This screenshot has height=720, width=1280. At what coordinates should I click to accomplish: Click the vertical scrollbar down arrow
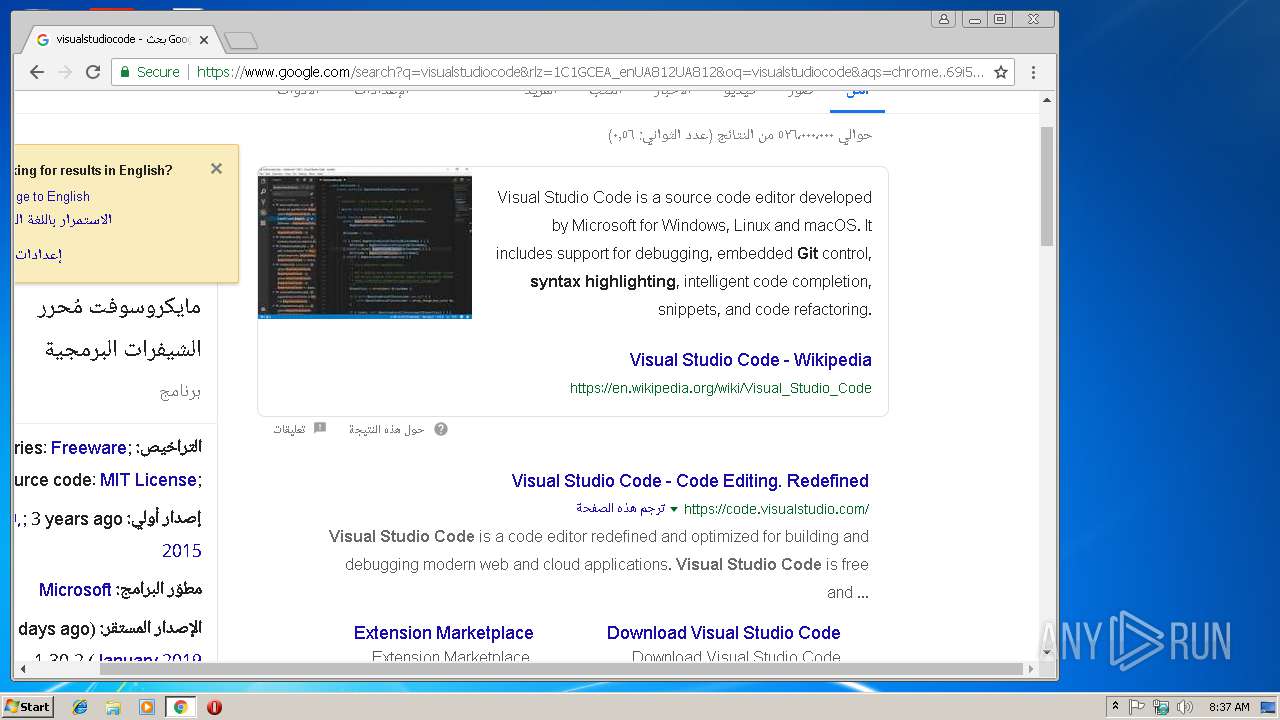(x=1048, y=652)
